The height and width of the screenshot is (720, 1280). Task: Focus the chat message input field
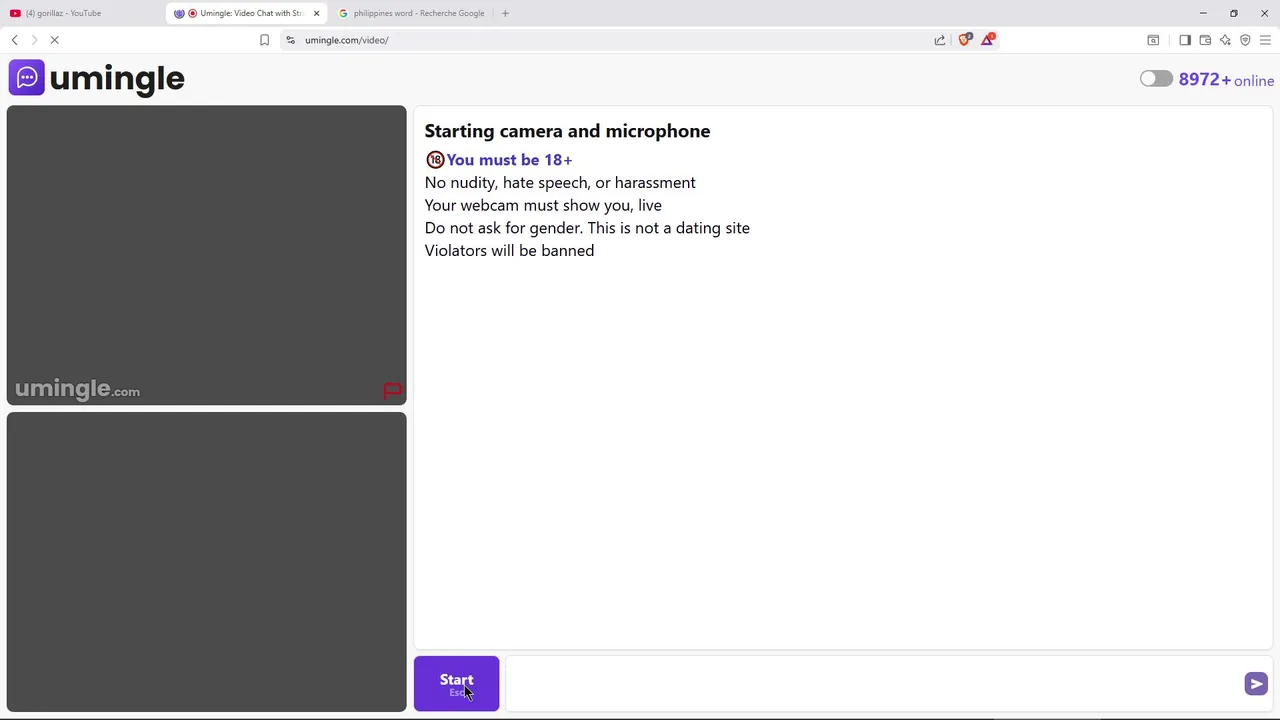[875, 684]
